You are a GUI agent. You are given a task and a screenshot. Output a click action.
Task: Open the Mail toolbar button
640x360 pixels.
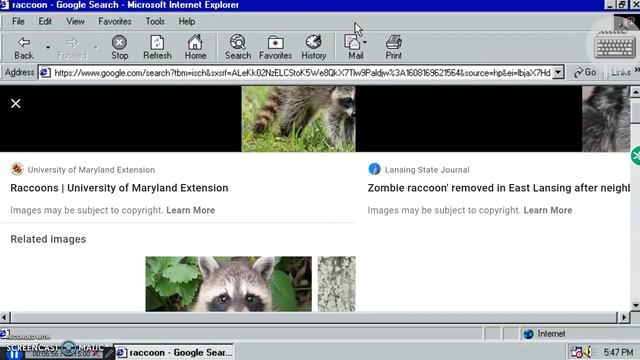[355, 47]
